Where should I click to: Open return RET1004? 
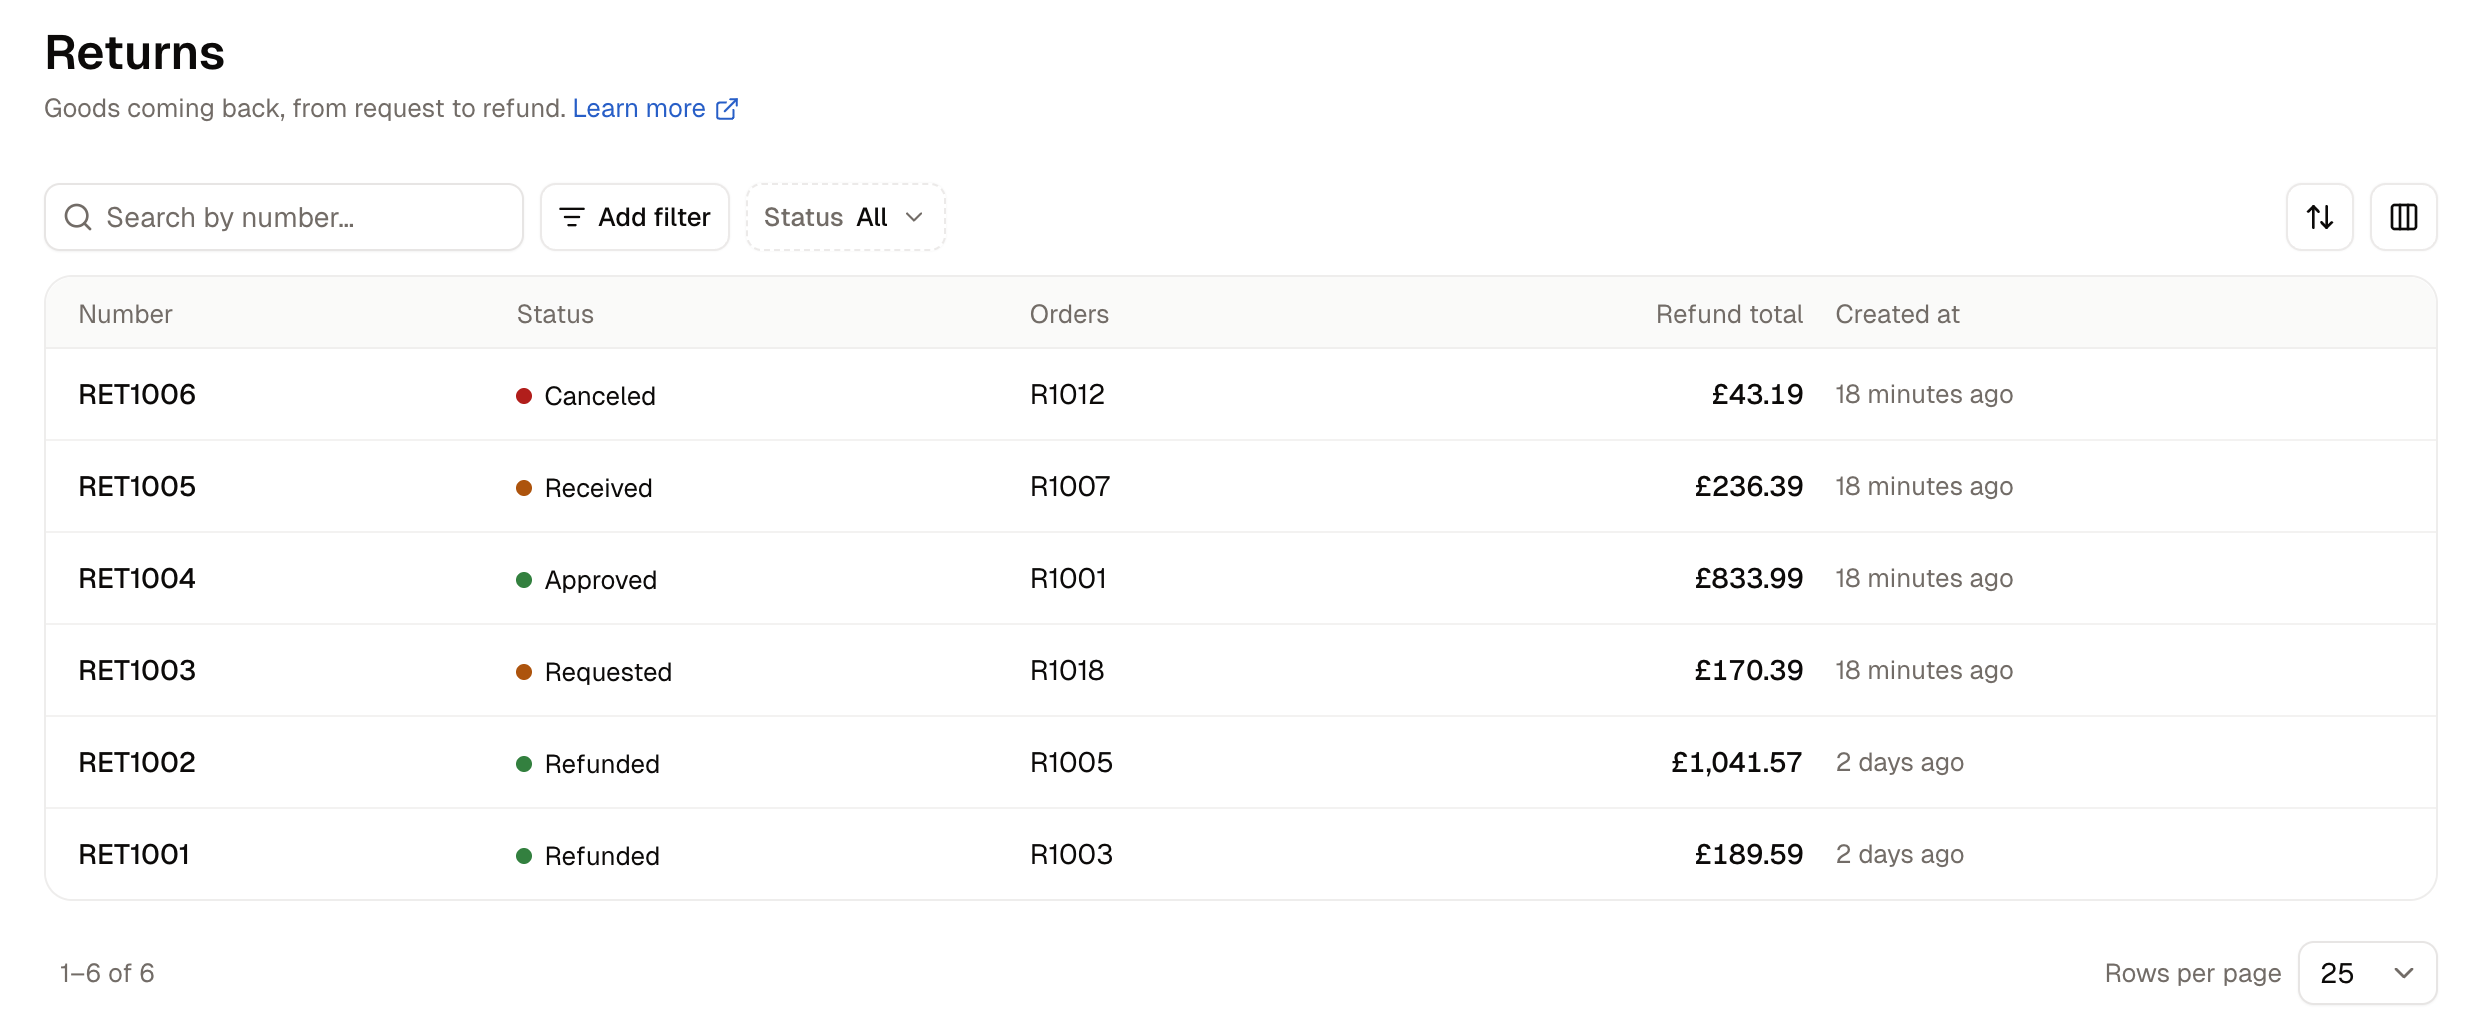pyautogui.click(x=137, y=578)
